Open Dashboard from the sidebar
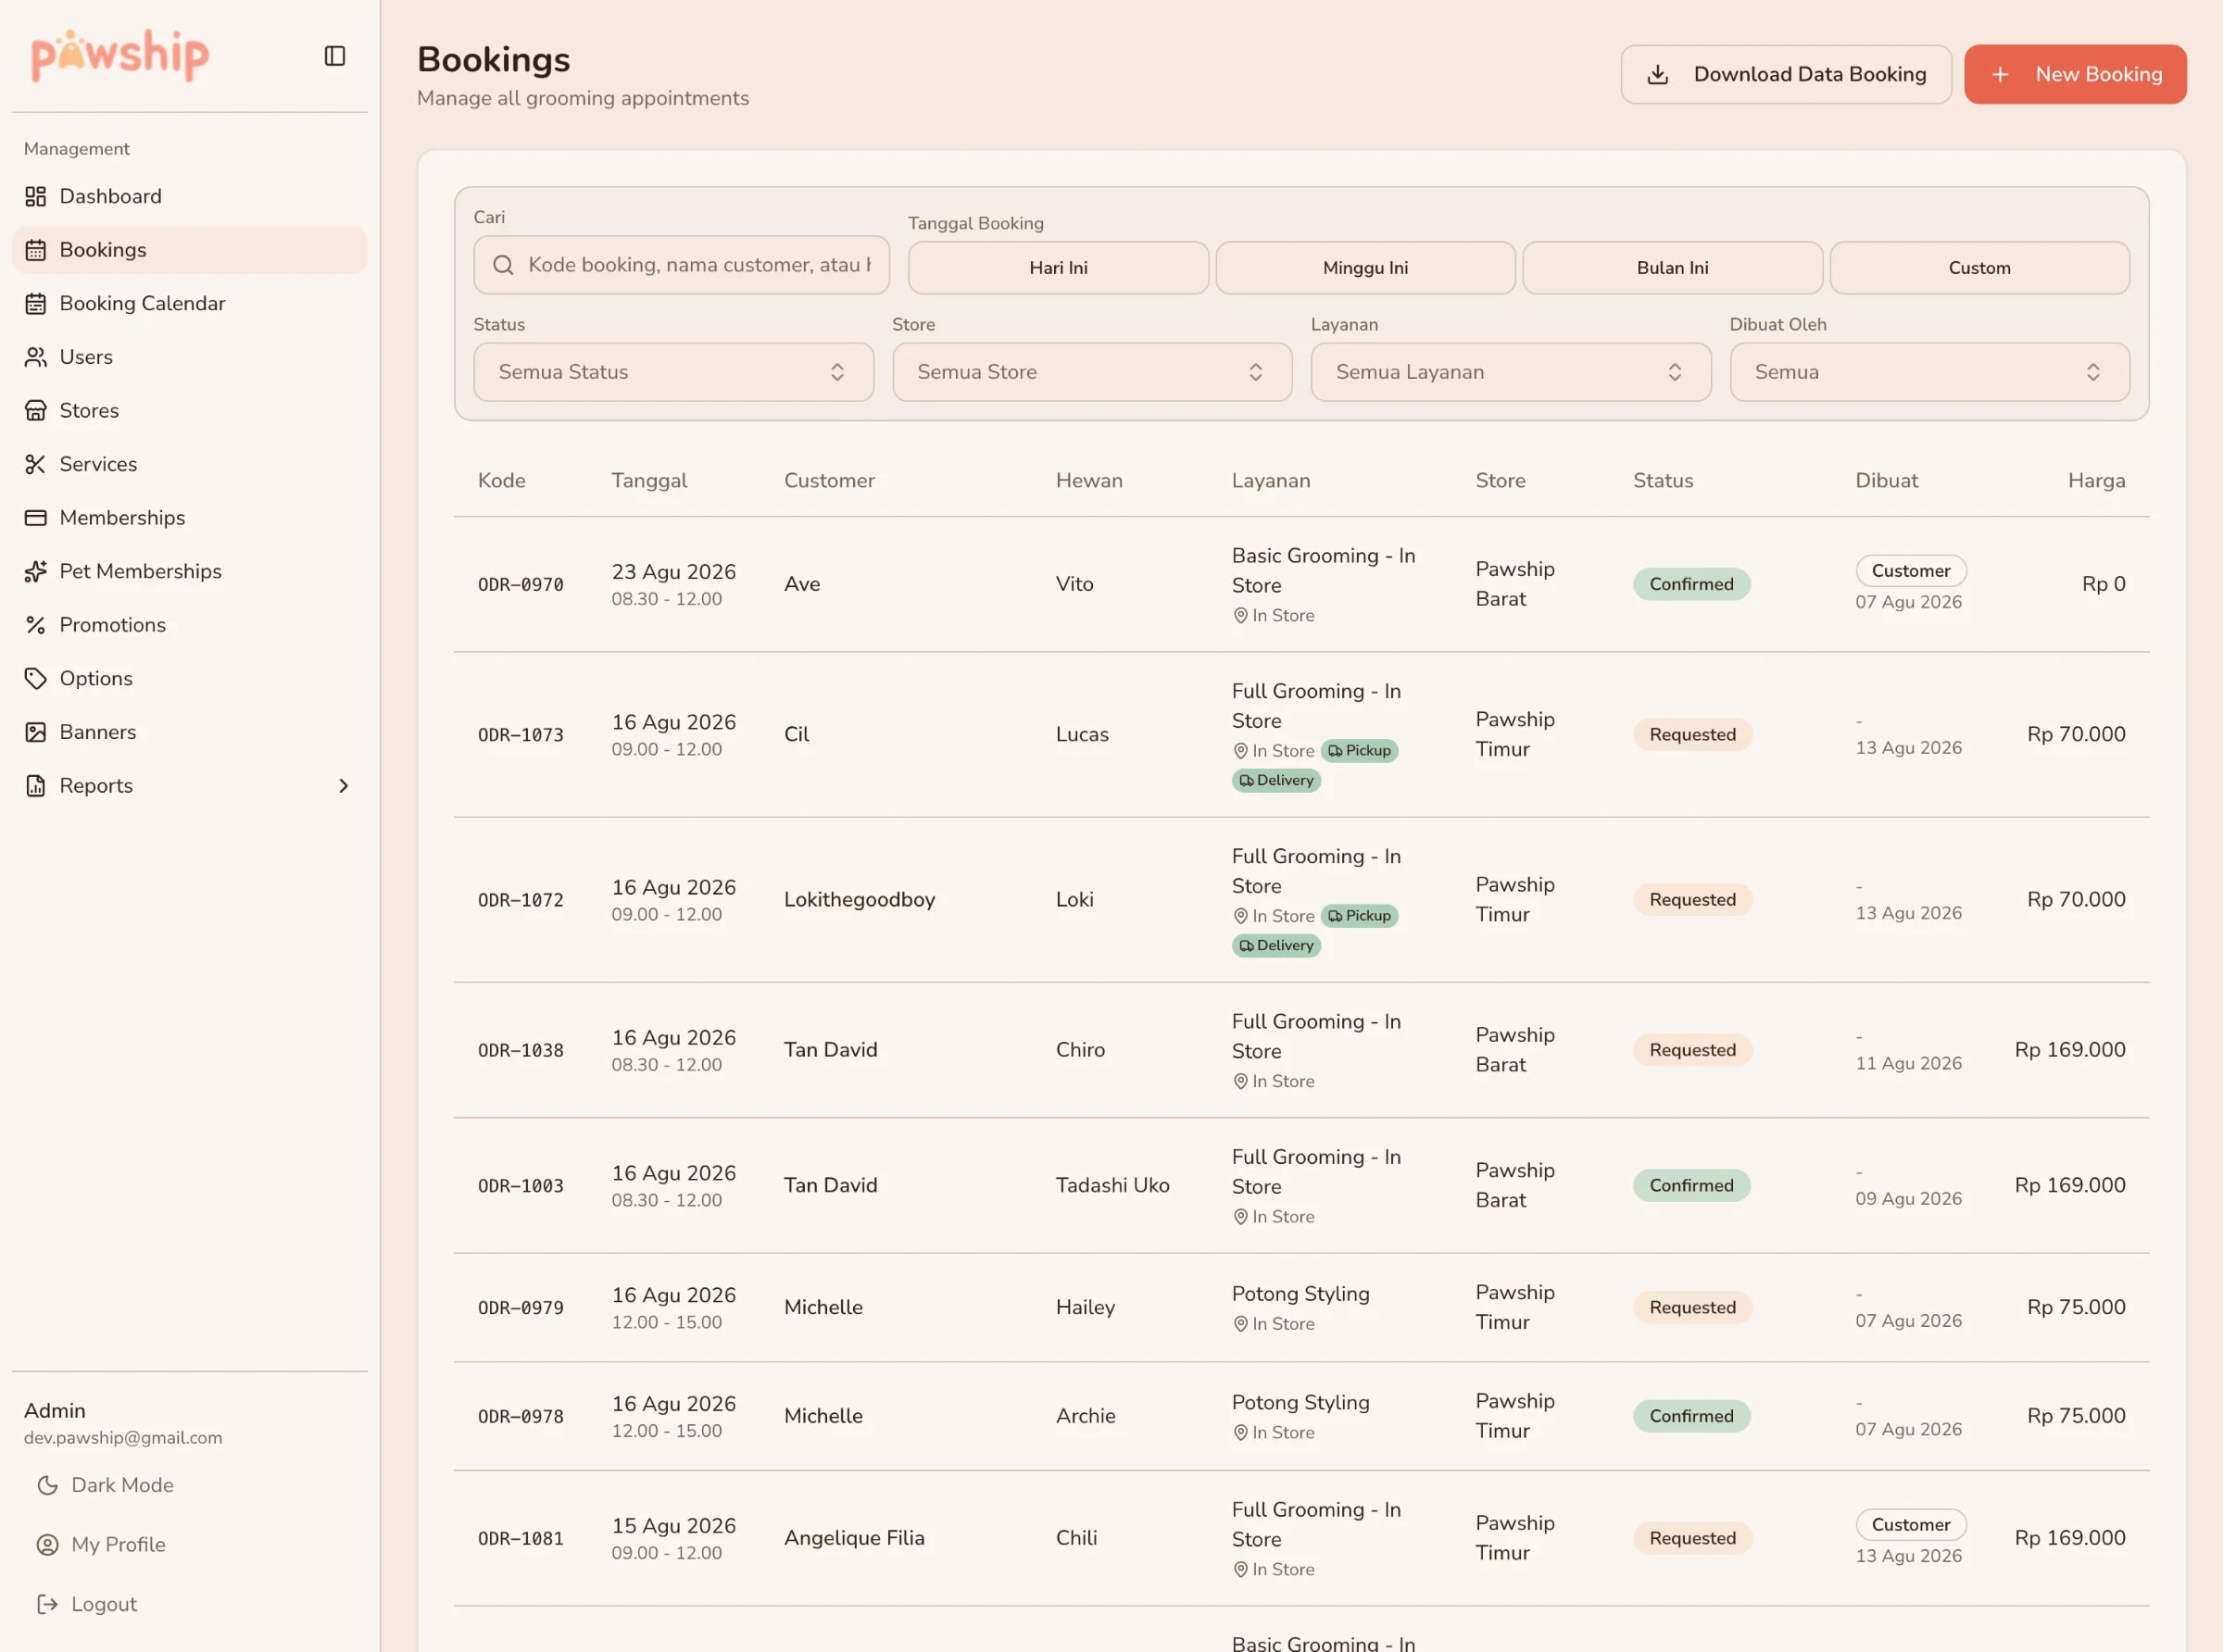The height and width of the screenshot is (1652, 2223). 190,196
